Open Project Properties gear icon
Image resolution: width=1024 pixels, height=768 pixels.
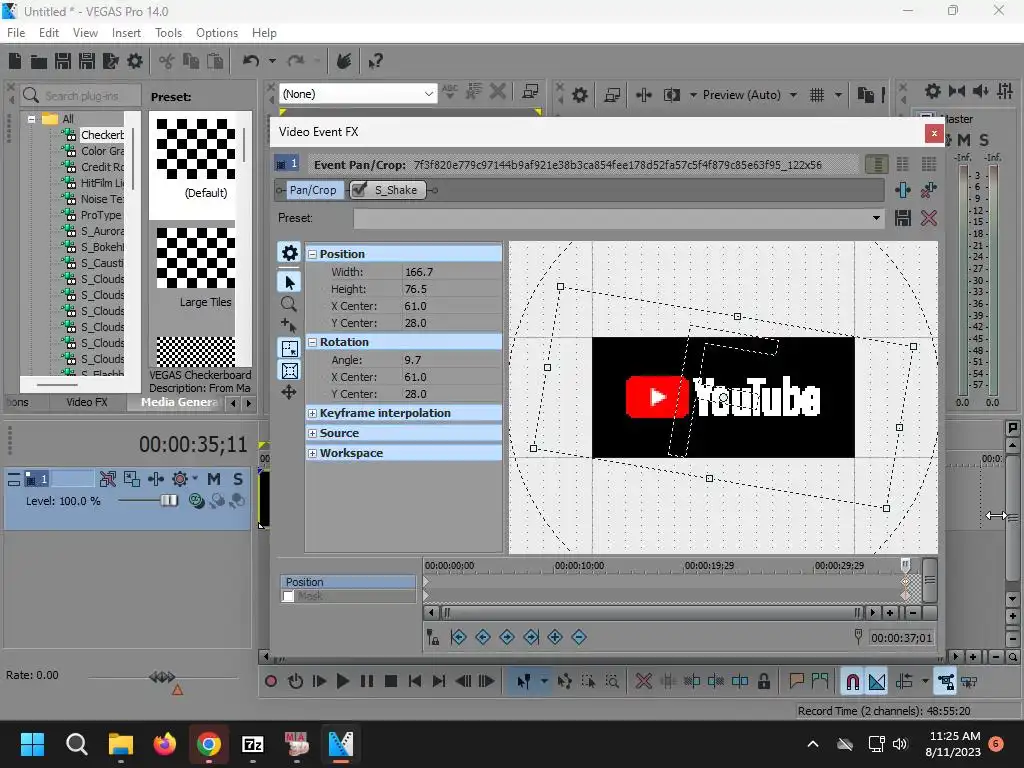[135, 61]
